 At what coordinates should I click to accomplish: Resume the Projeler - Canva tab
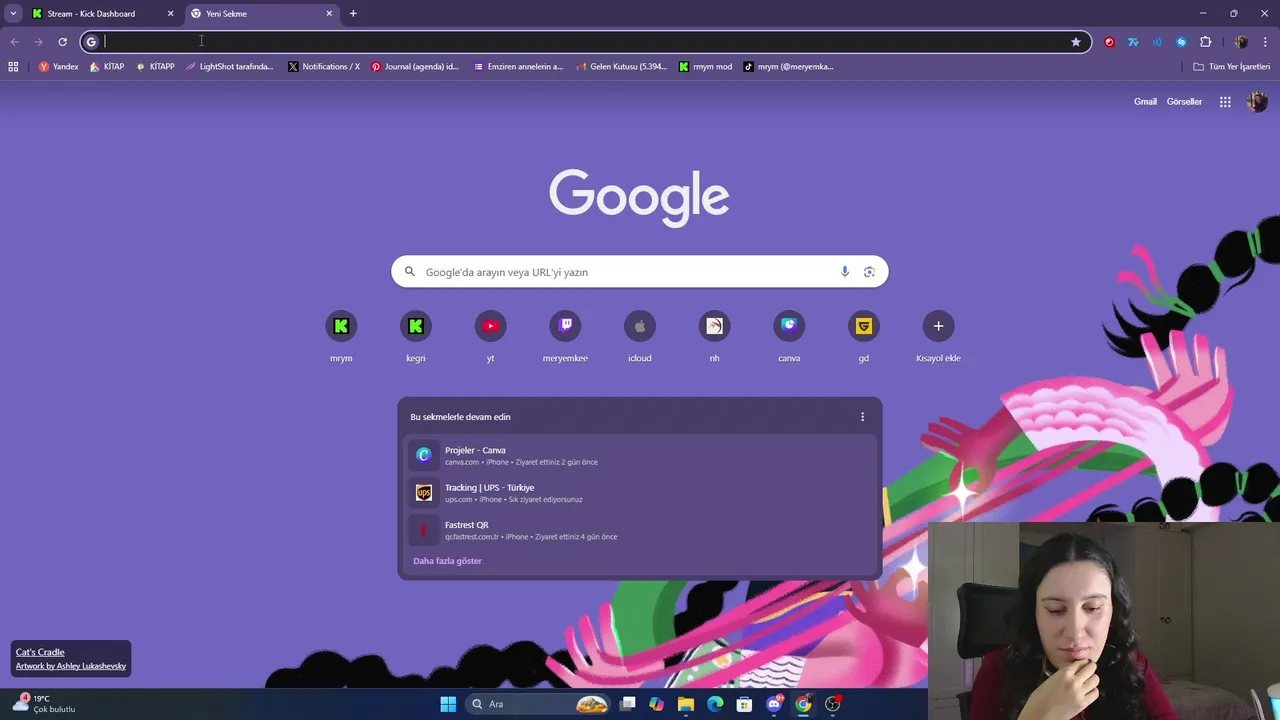pos(640,455)
